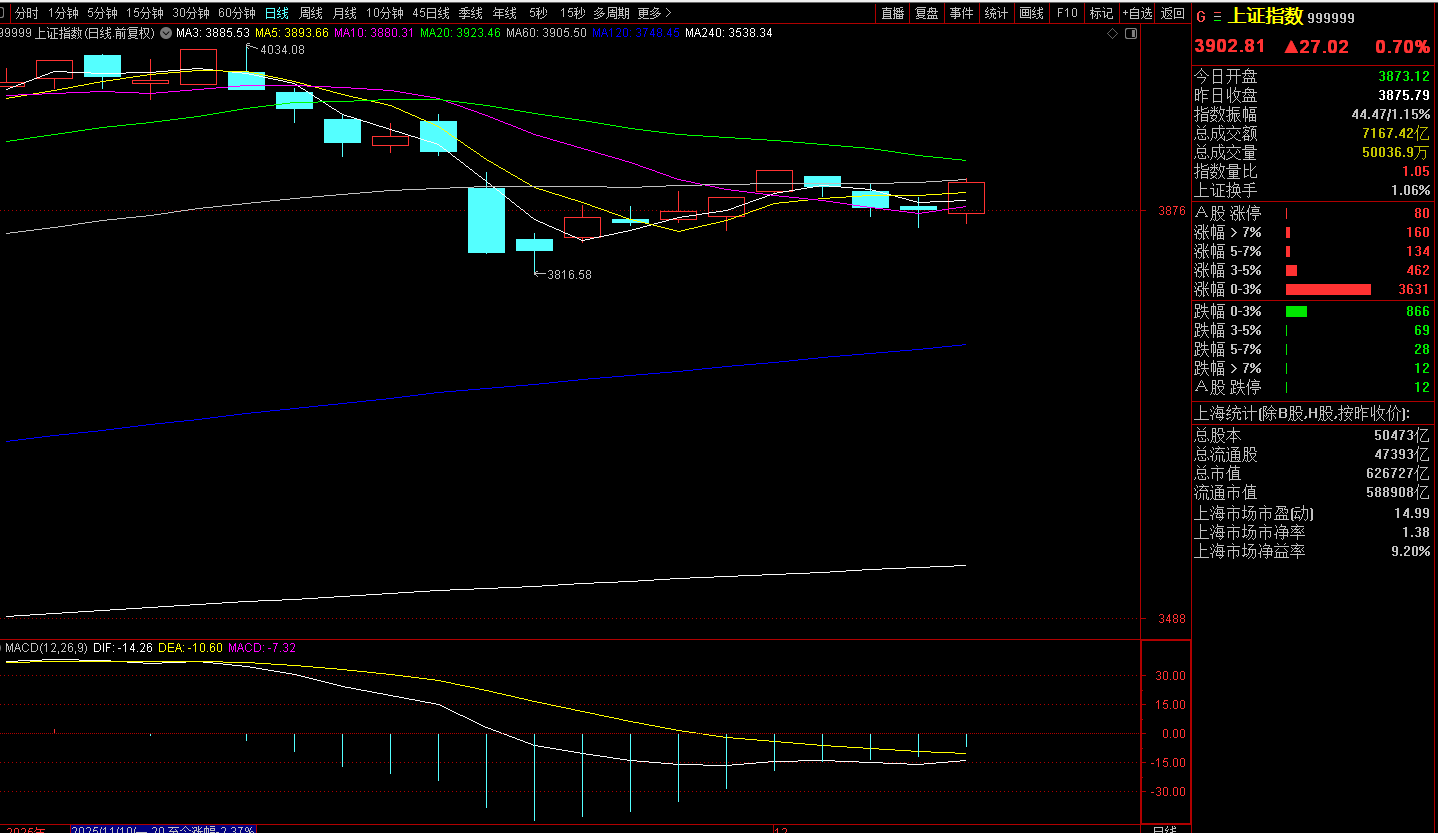
Task: Expand the 更多 periods menu
Action: (x=654, y=13)
